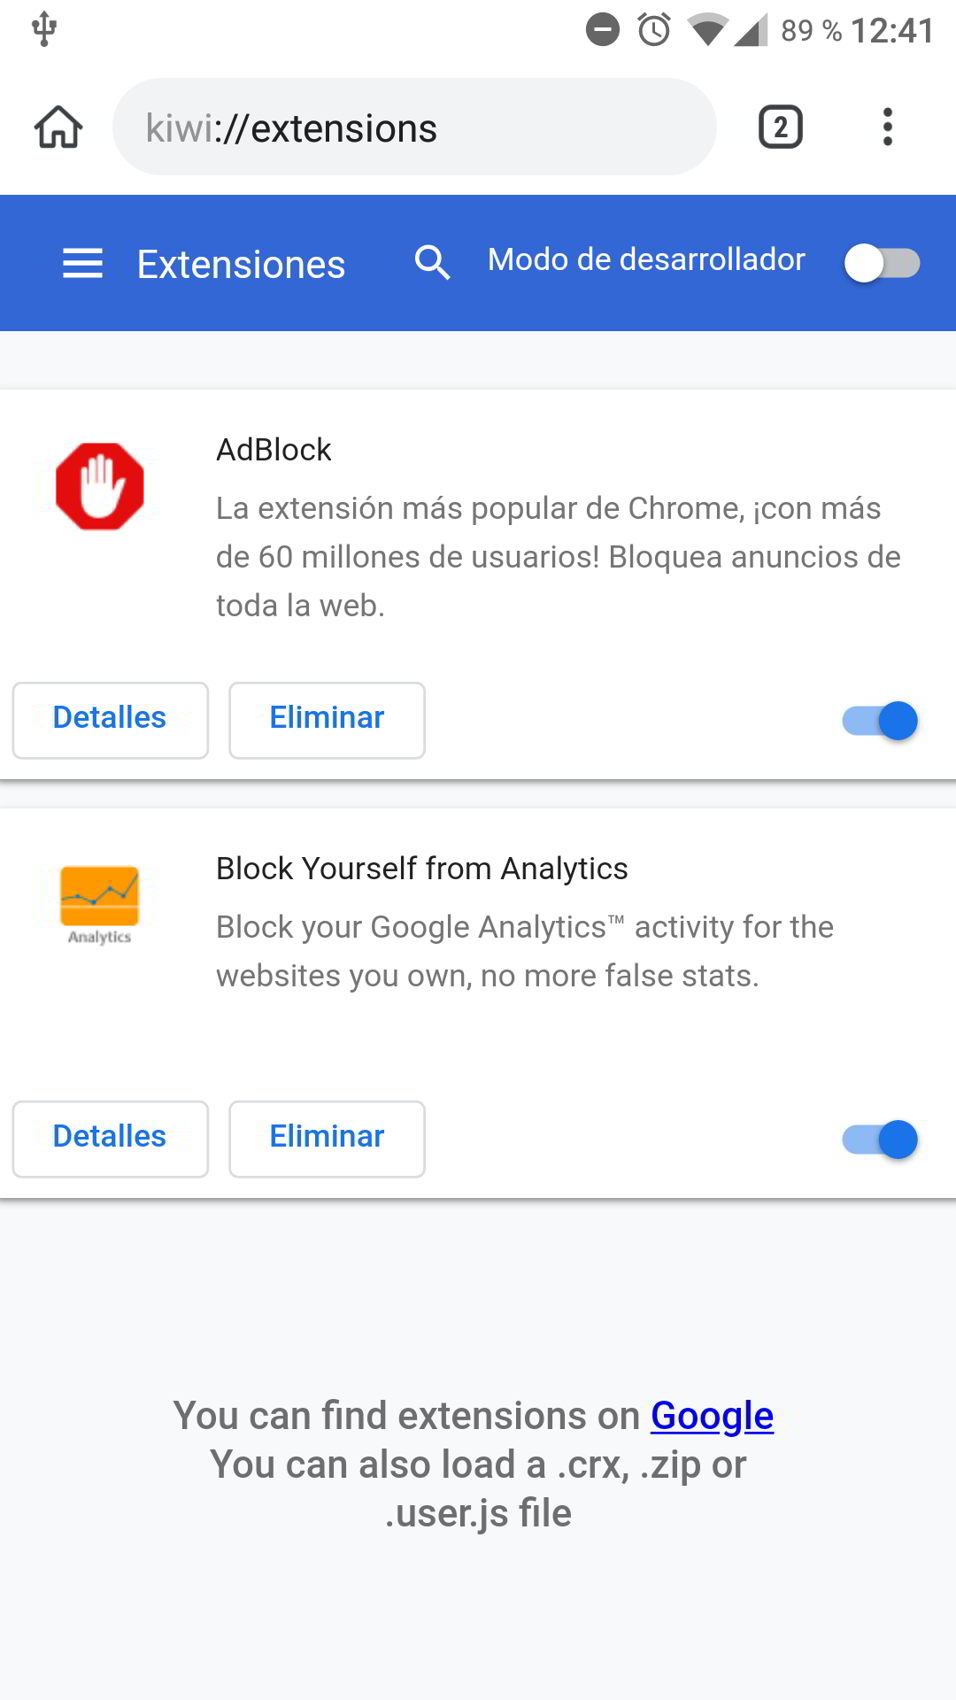The width and height of the screenshot is (956, 1700).
Task: Enable Modo de desarrollador toggle
Action: (881, 264)
